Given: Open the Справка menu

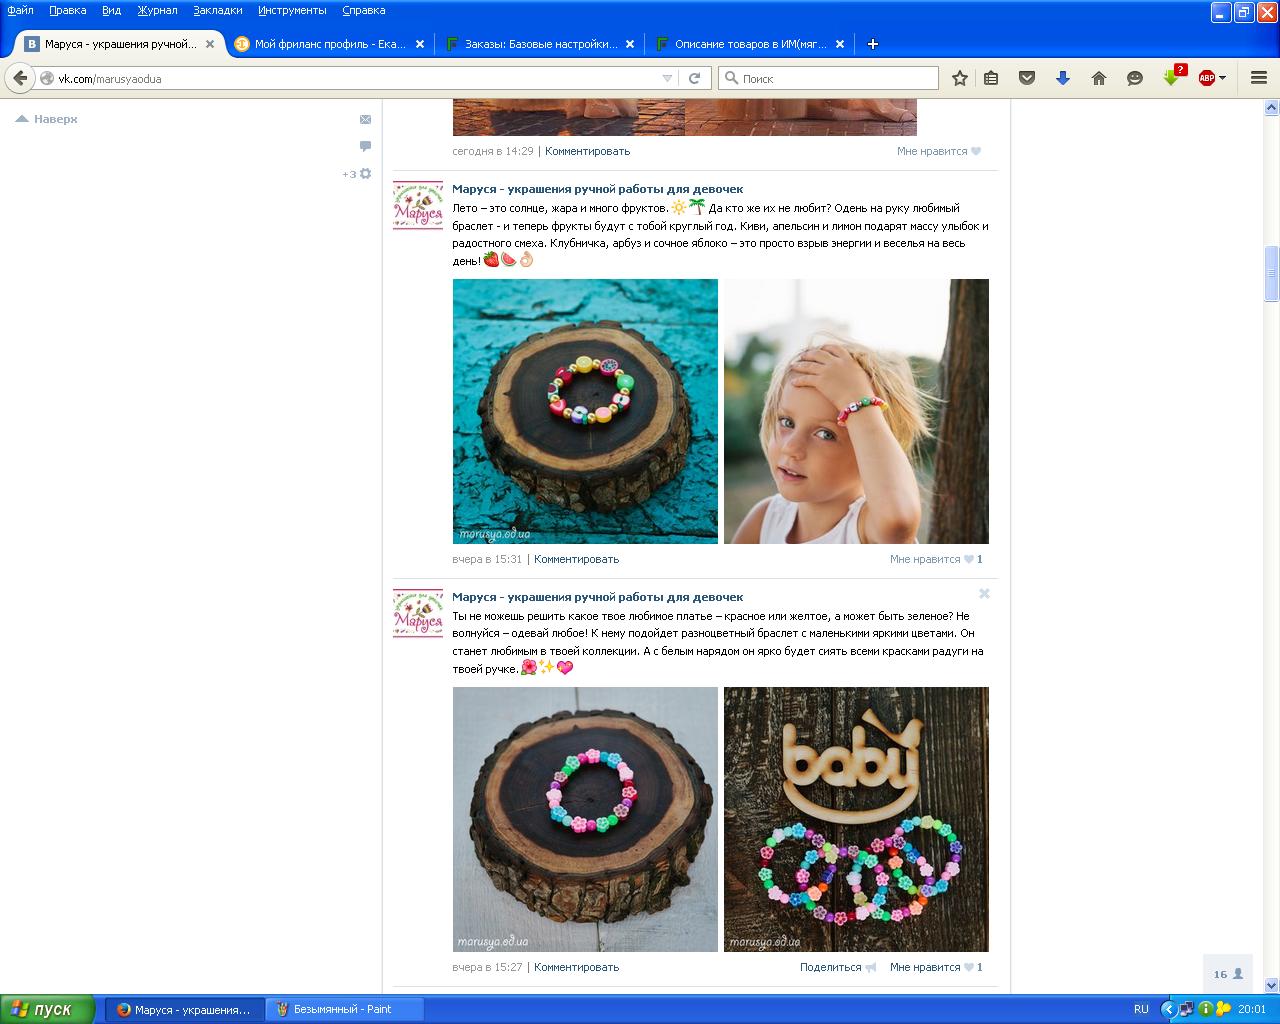Looking at the screenshot, I should pyautogui.click(x=363, y=10).
